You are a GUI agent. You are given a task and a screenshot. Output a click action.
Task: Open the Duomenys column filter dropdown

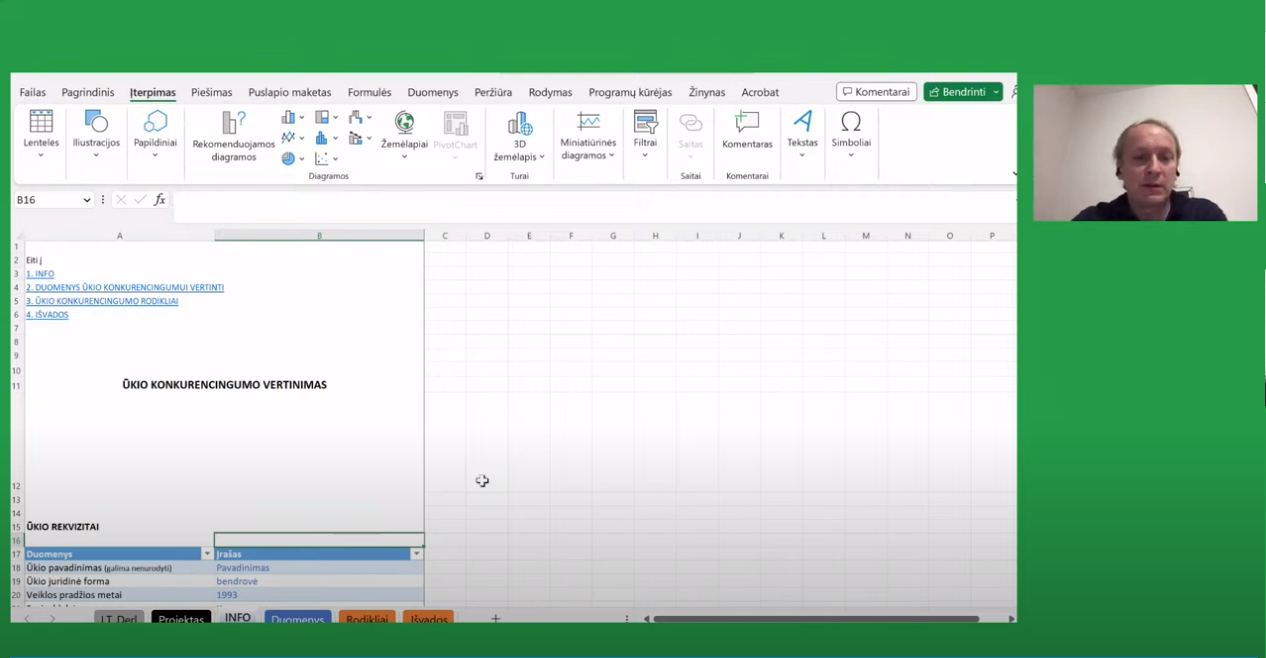pos(207,554)
